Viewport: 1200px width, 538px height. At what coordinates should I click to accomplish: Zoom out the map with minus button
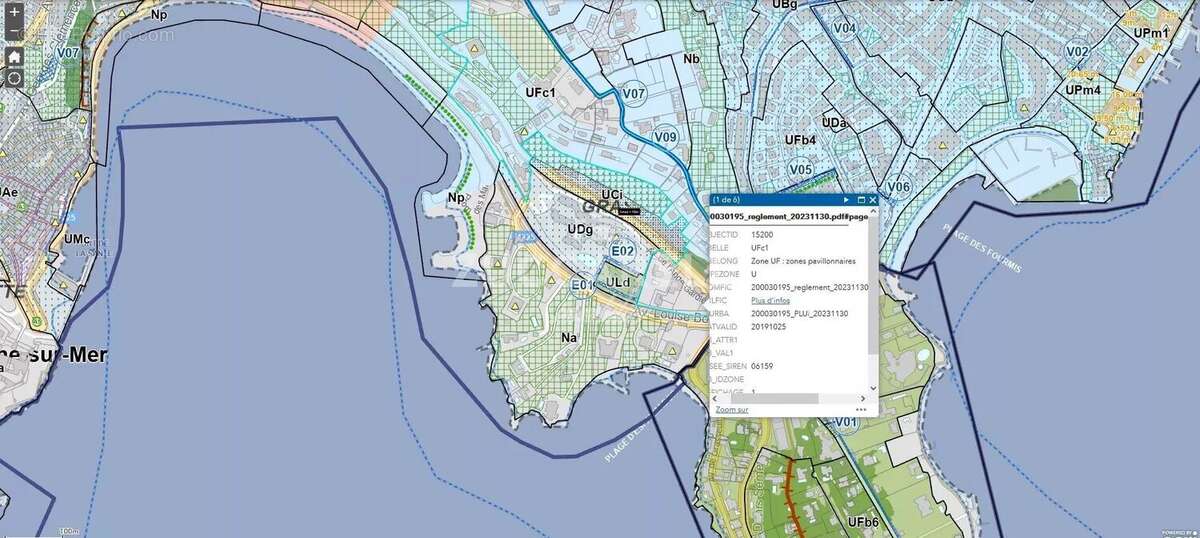15,33
